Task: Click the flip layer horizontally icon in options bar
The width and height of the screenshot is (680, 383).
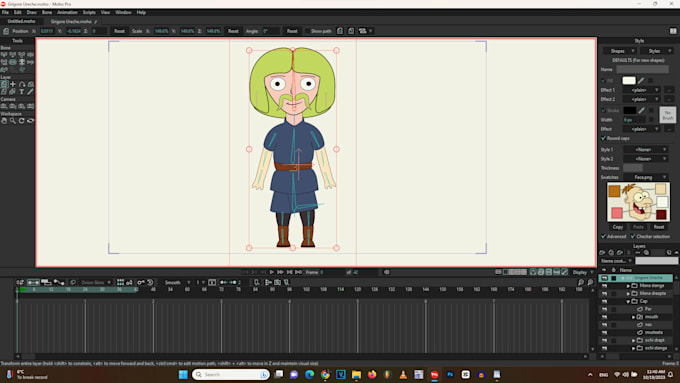Action: (340, 31)
